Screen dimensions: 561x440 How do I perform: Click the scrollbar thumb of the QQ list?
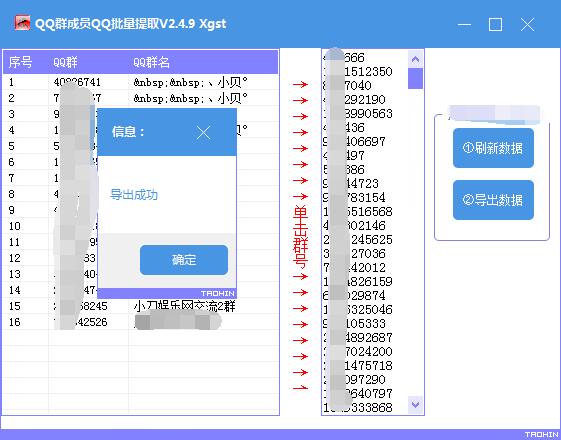[415, 78]
